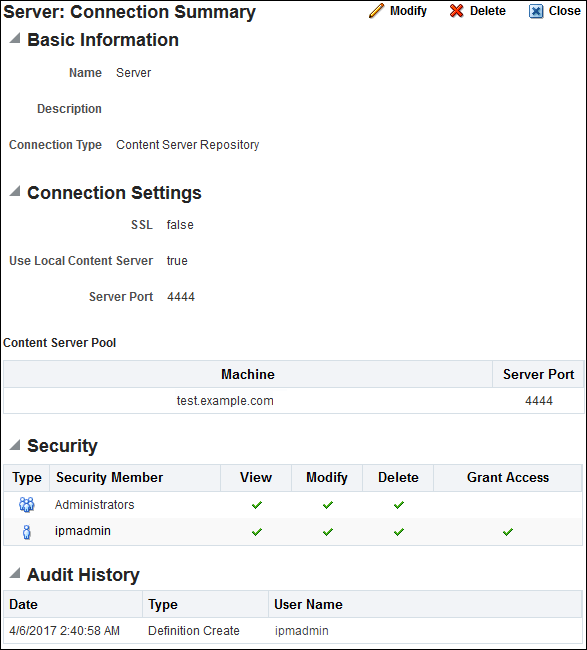The width and height of the screenshot is (587, 650).
Task: Click the Content Server Pool label
Action: tap(59, 343)
